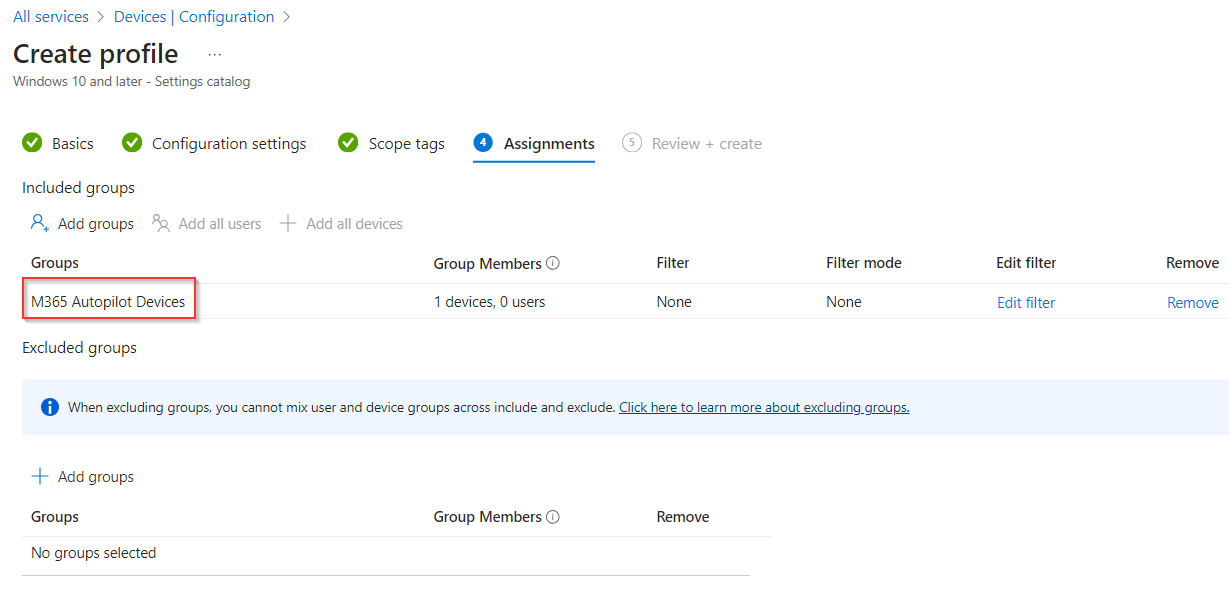
Task: Click the 'Windows 10 and later - Settings catalog' subtitle
Action: click(132, 82)
